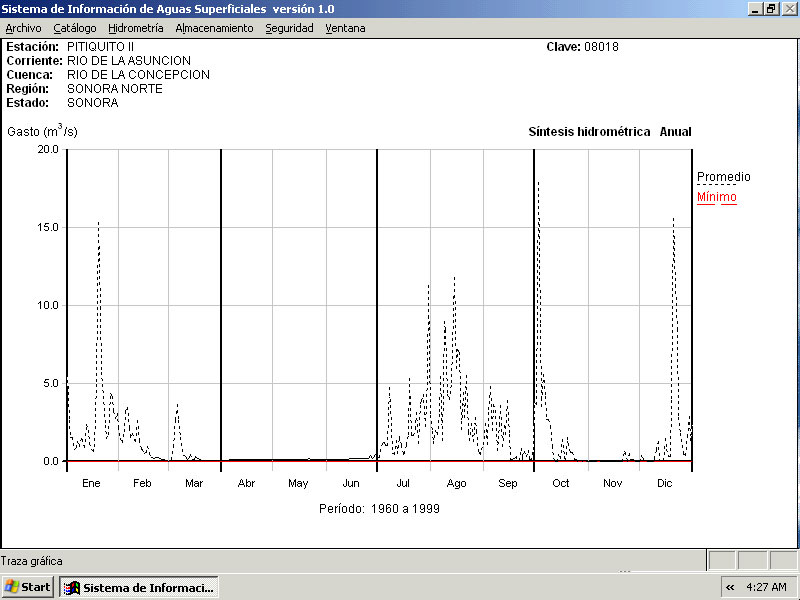
Task: Open the Ventana menu
Action: [345, 28]
